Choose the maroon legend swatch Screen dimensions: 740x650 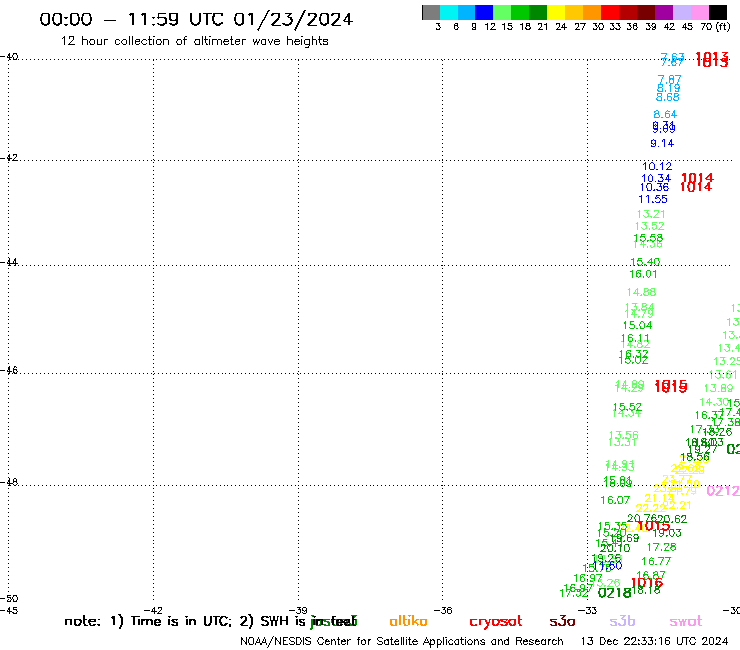pos(646,12)
